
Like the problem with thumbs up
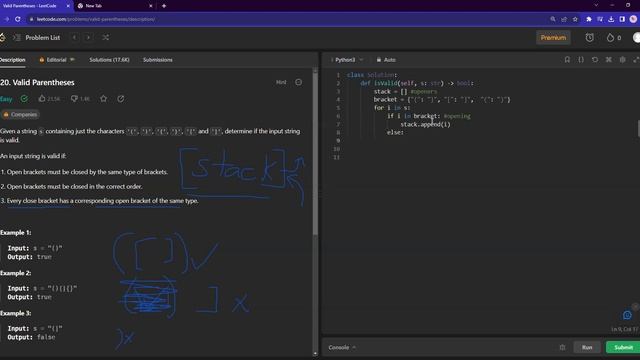pyautogui.click(x=49, y=99)
